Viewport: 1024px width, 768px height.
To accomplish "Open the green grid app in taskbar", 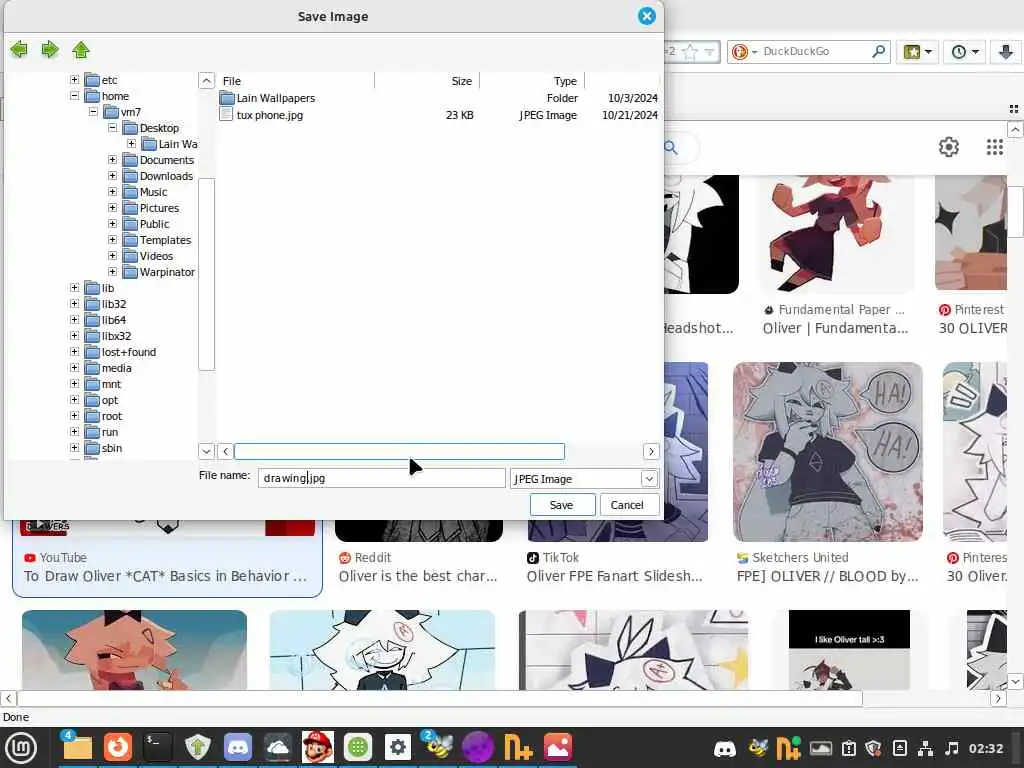I will (x=358, y=748).
